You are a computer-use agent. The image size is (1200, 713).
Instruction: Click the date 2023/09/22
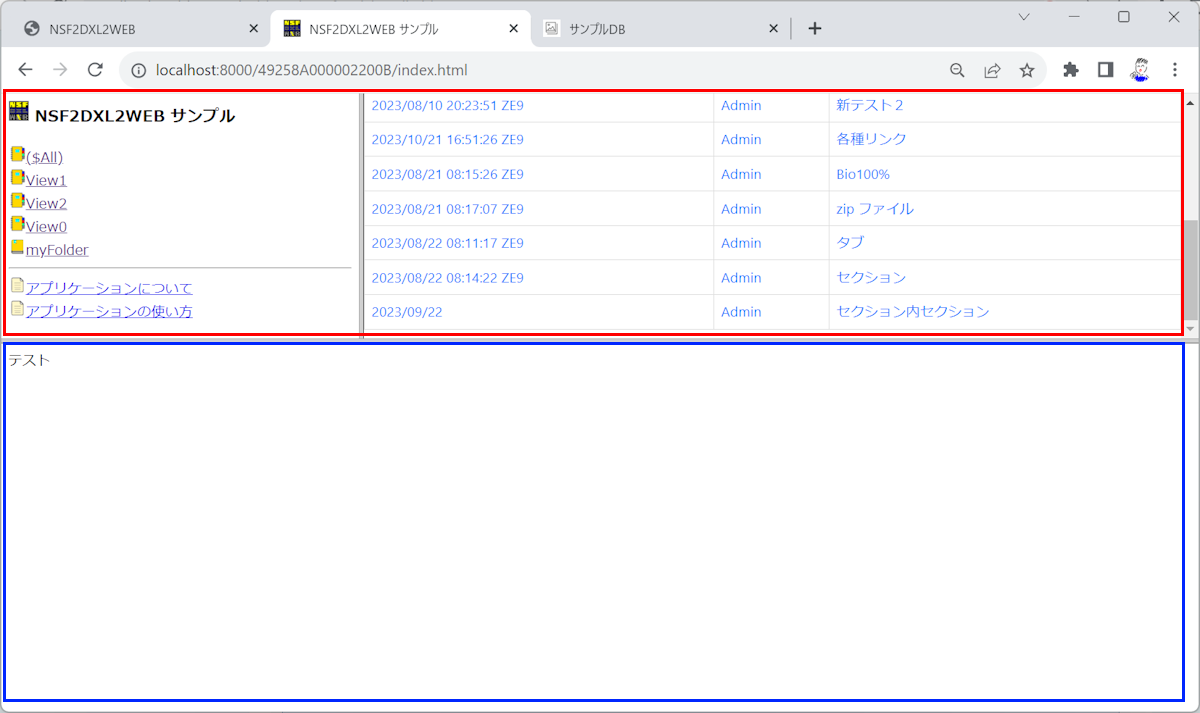click(407, 311)
